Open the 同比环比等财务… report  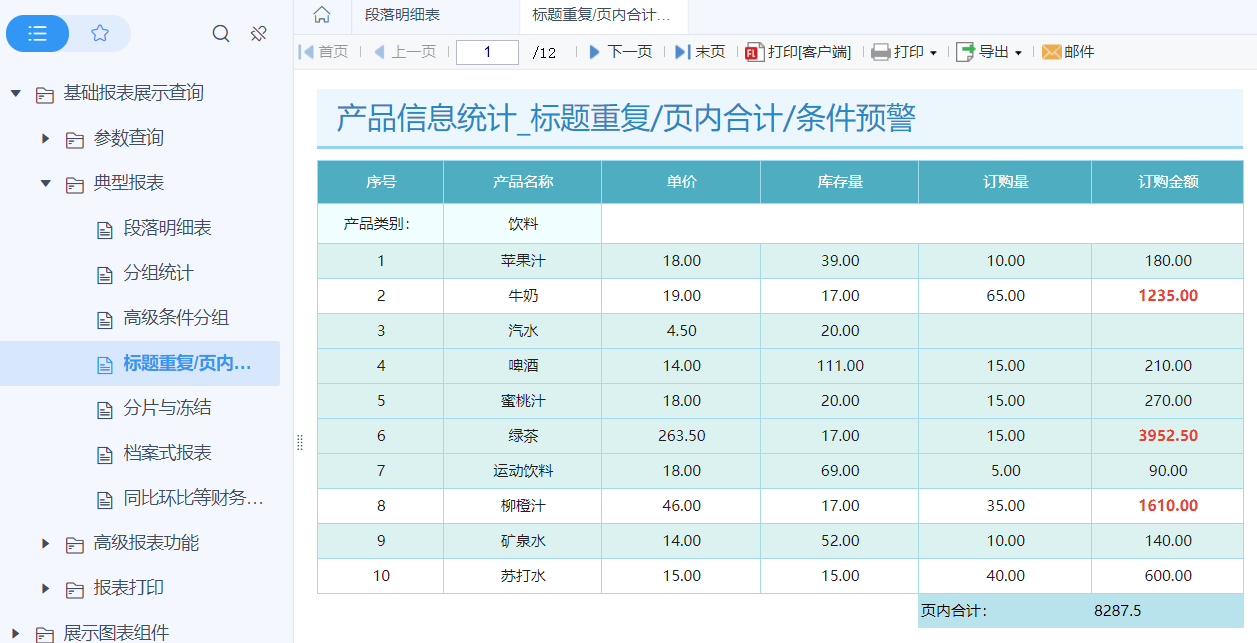pos(193,498)
